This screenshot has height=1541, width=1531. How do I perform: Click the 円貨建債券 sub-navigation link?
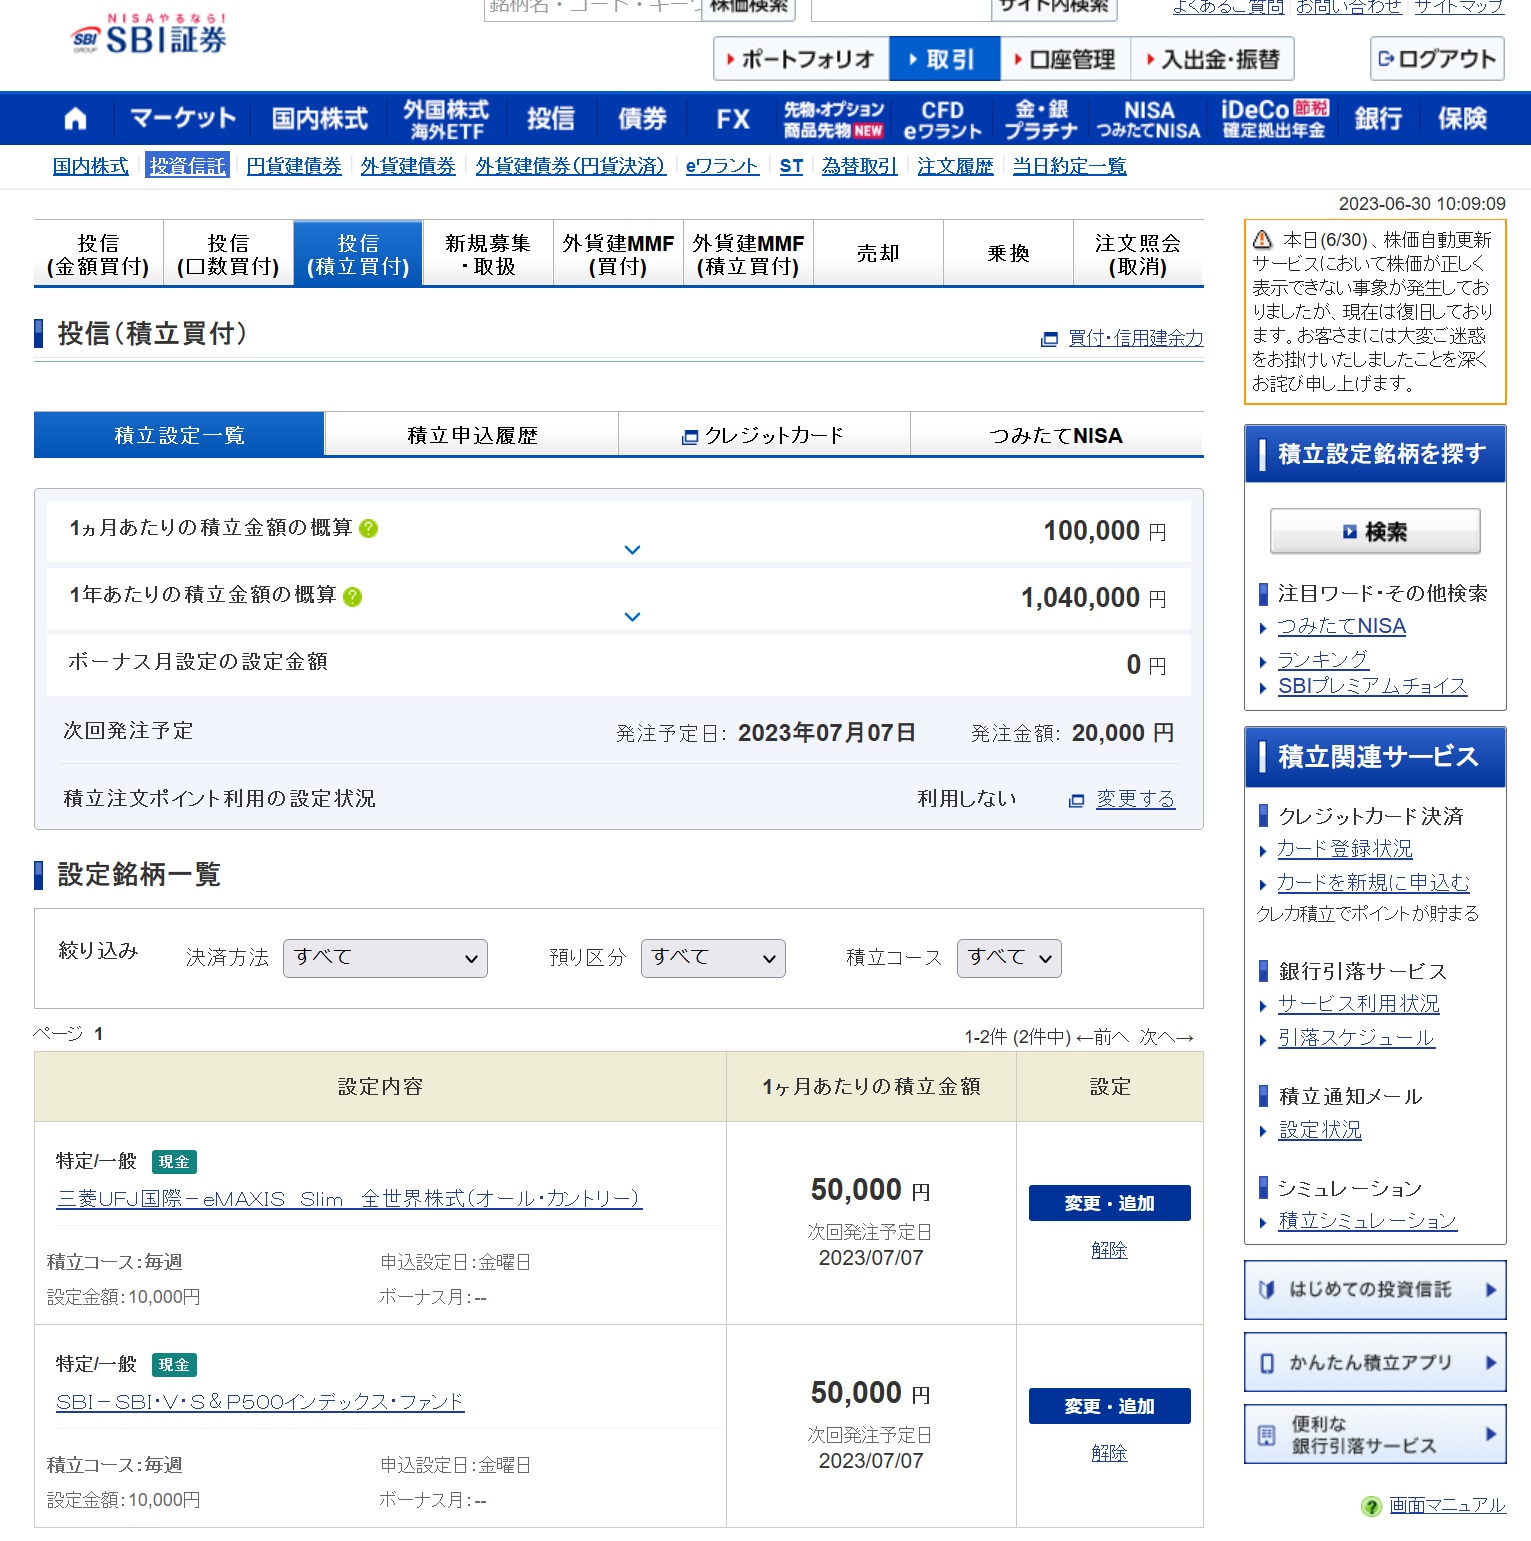[294, 166]
